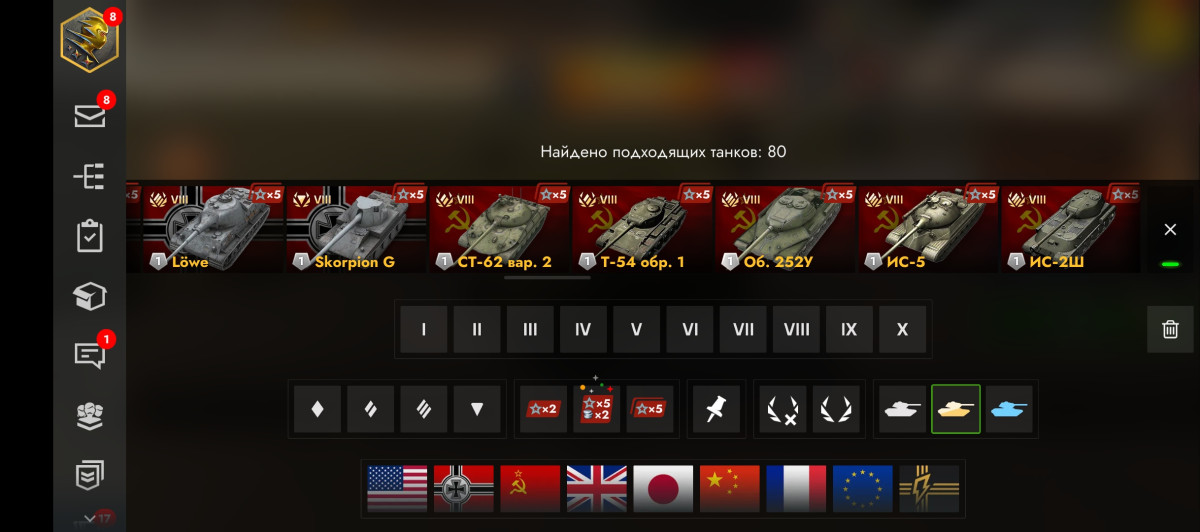Toggle the tier VIII filter
The width and height of the screenshot is (1200, 532).
click(796, 329)
